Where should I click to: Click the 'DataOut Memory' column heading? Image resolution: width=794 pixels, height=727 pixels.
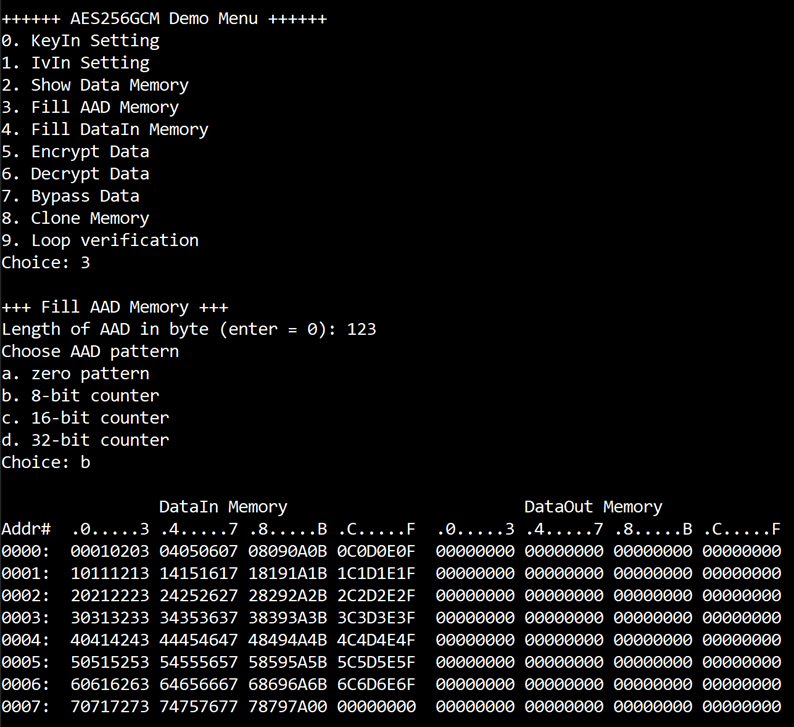click(593, 507)
